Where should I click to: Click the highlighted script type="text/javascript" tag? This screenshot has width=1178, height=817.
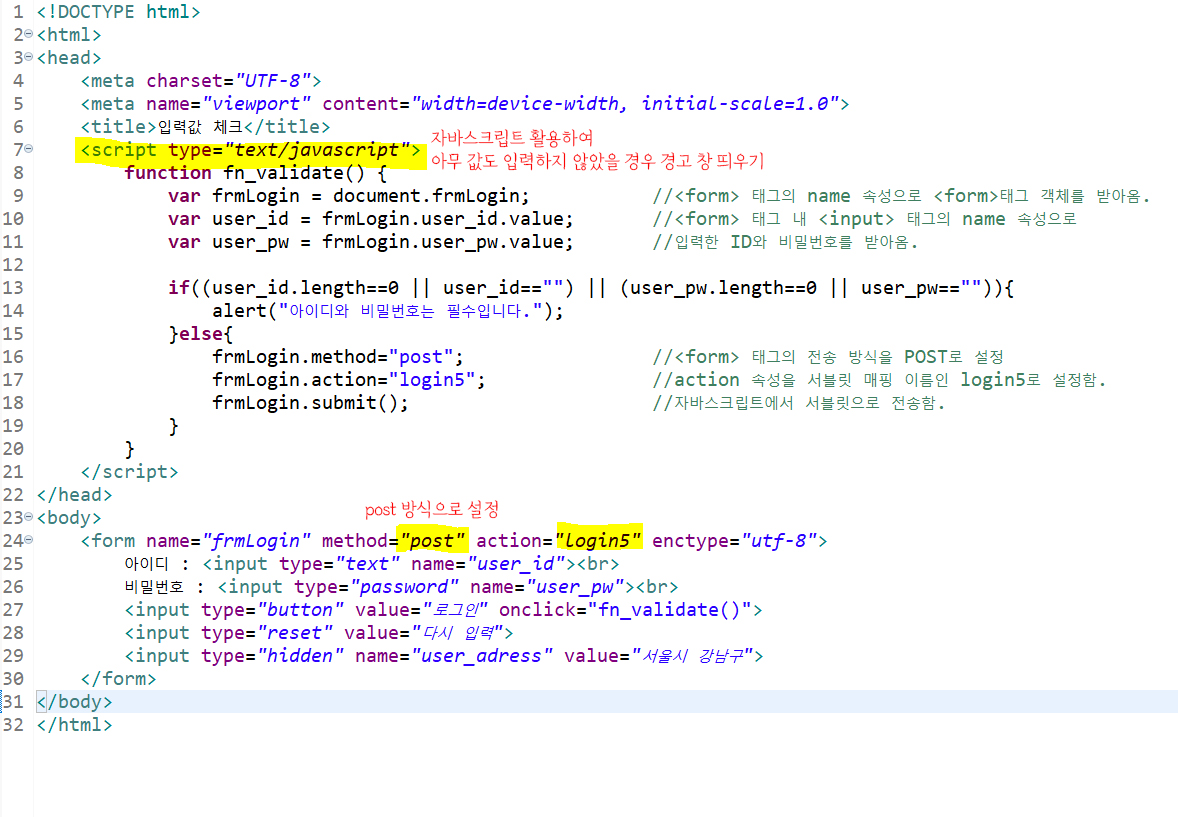[x=250, y=150]
